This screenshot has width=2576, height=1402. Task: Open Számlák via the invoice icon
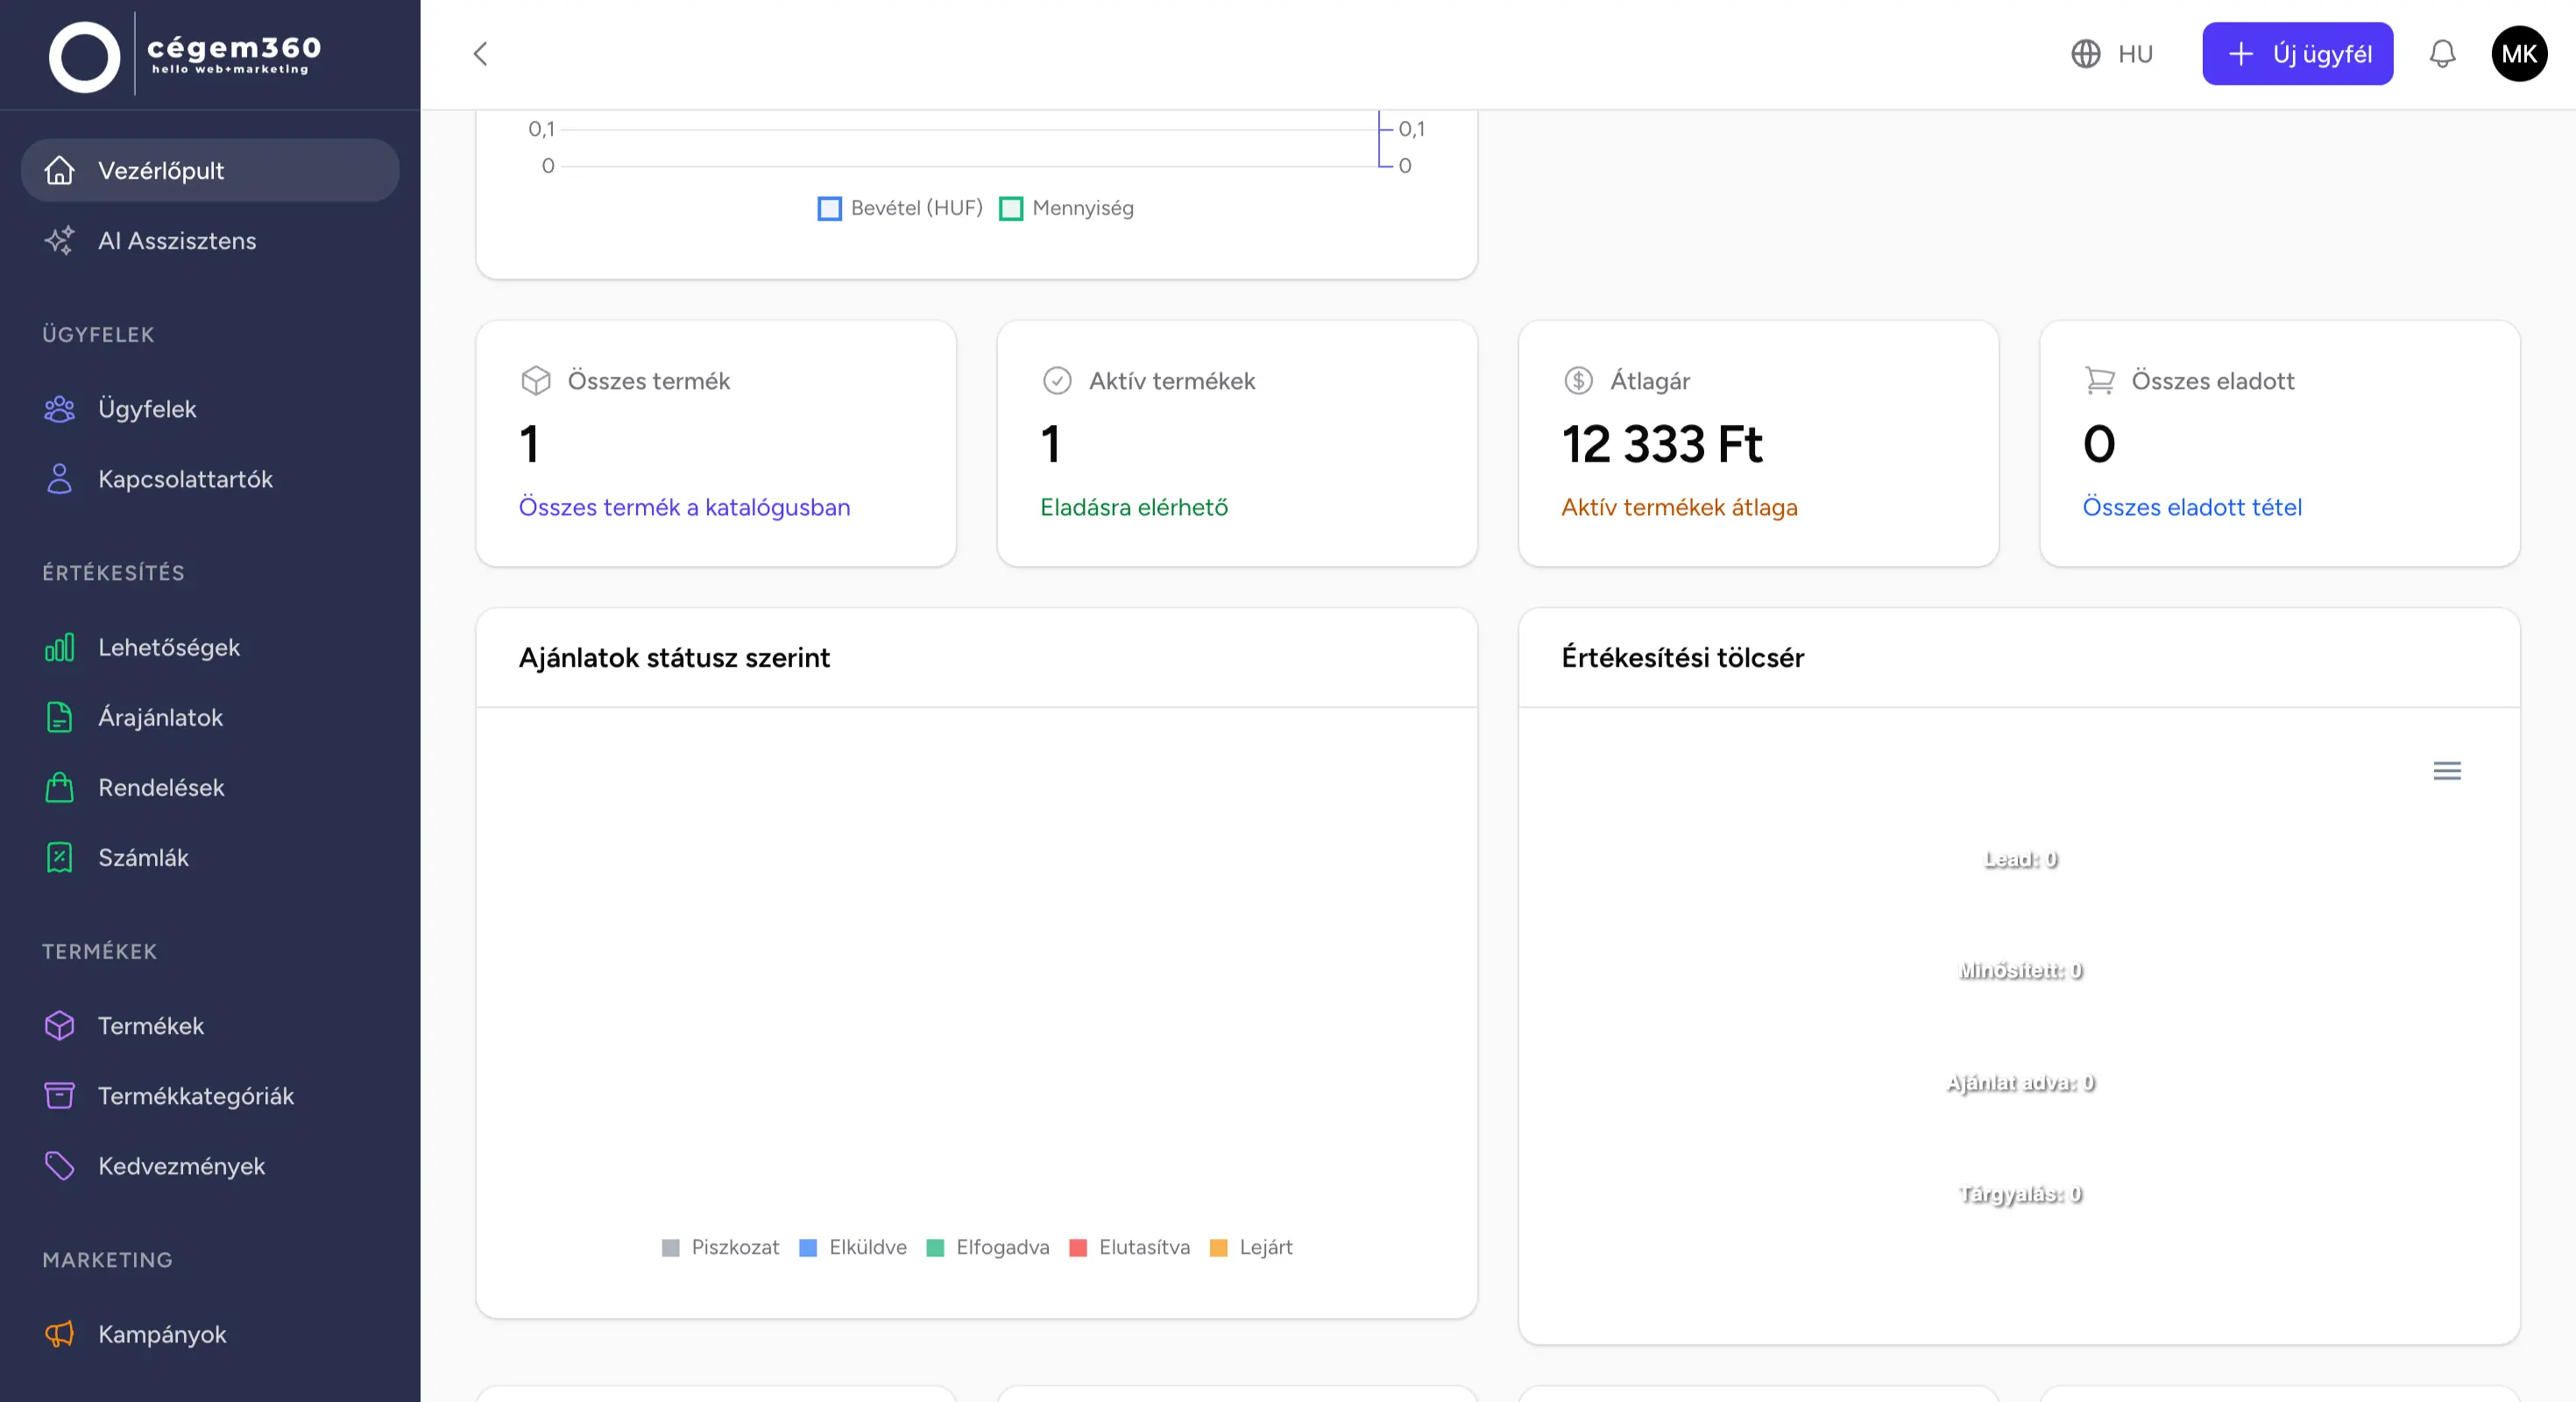(59, 858)
